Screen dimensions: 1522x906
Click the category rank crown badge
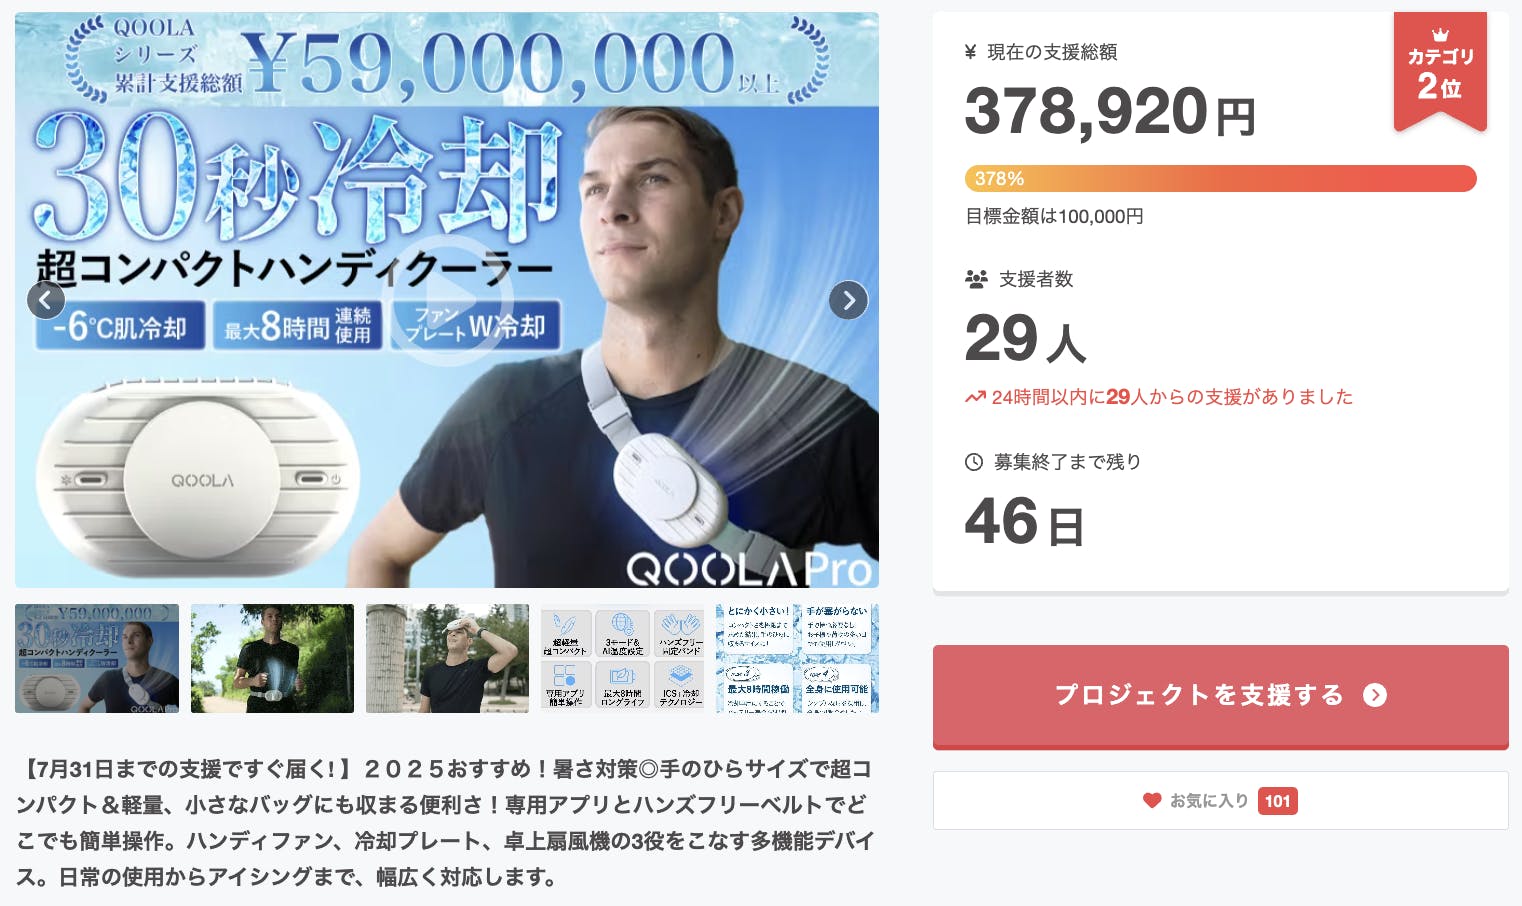1440,72
